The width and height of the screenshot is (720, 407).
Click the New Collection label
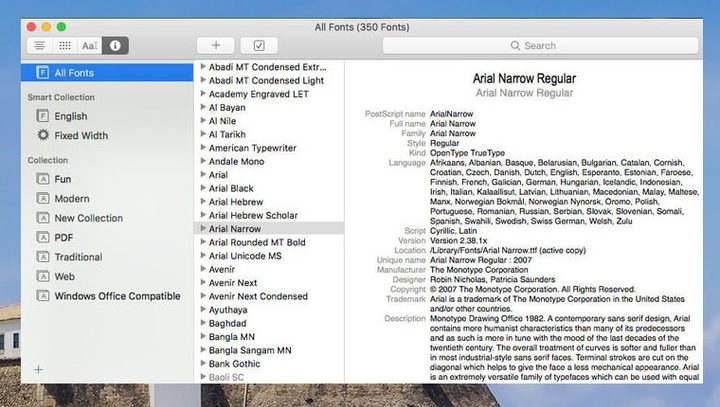pos(89,218)
